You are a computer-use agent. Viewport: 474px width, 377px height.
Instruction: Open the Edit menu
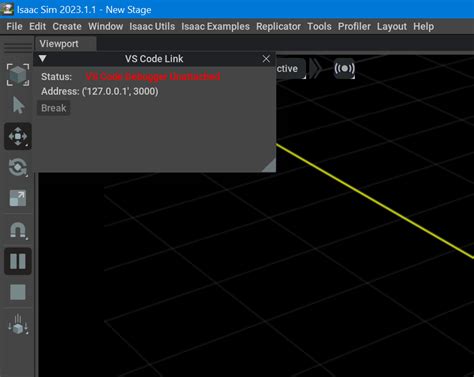[37, 26]
